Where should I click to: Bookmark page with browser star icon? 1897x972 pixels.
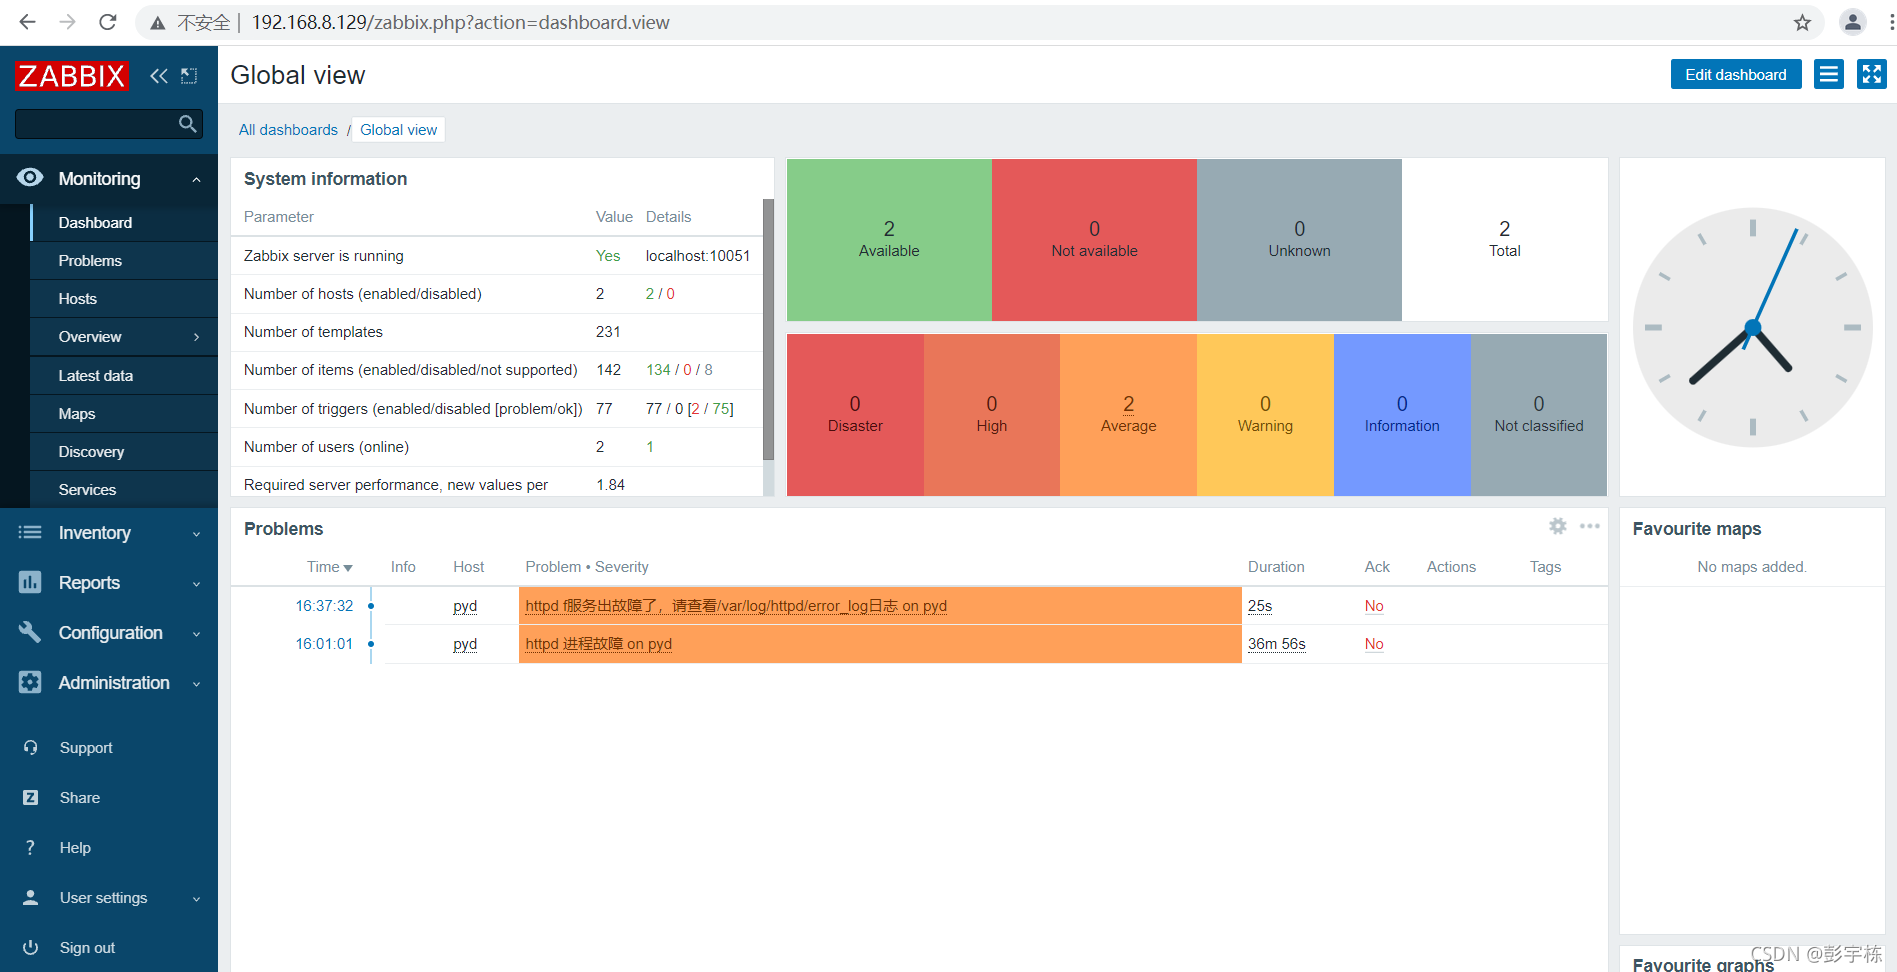(1802, 22)
